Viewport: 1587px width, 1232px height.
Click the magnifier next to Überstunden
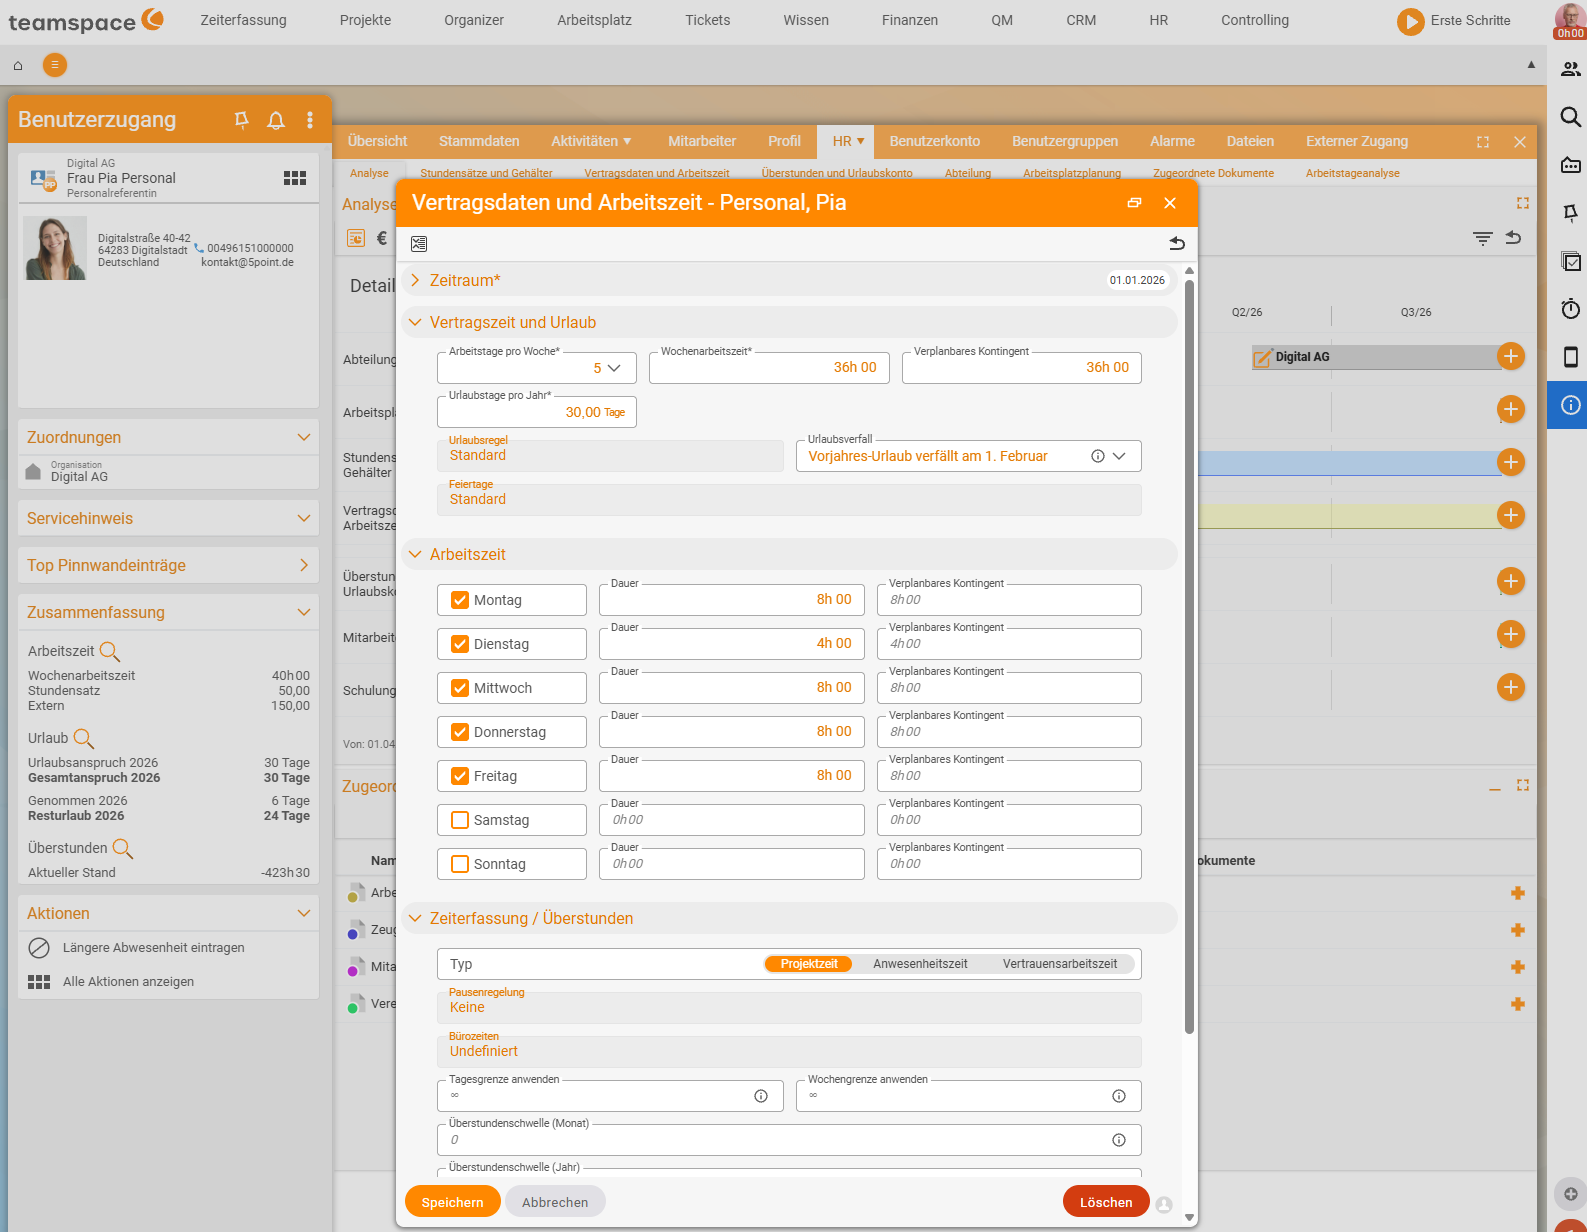[123, 849]
